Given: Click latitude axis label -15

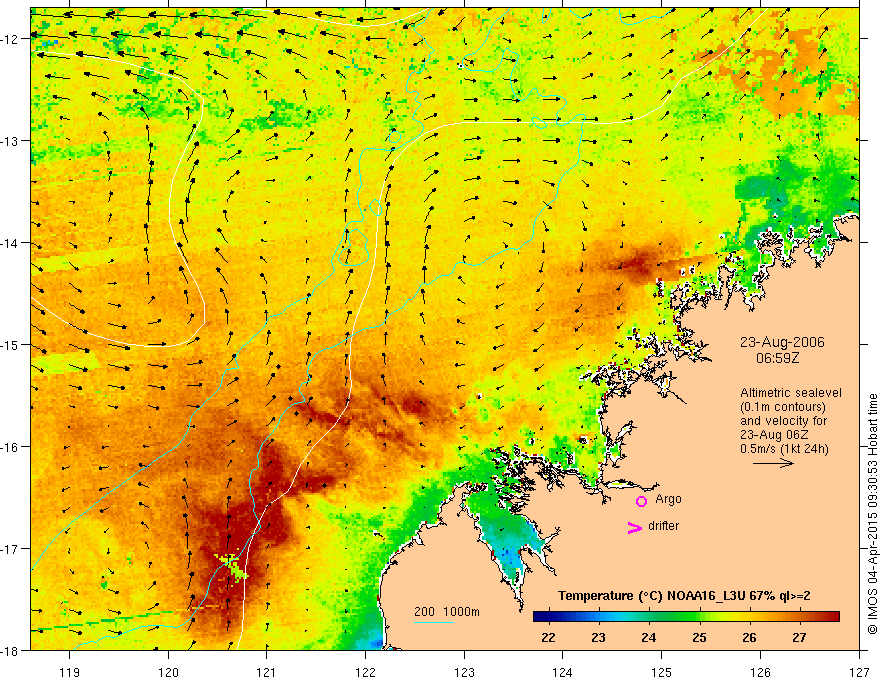Looking at the screenshot, I should point(11,344).
